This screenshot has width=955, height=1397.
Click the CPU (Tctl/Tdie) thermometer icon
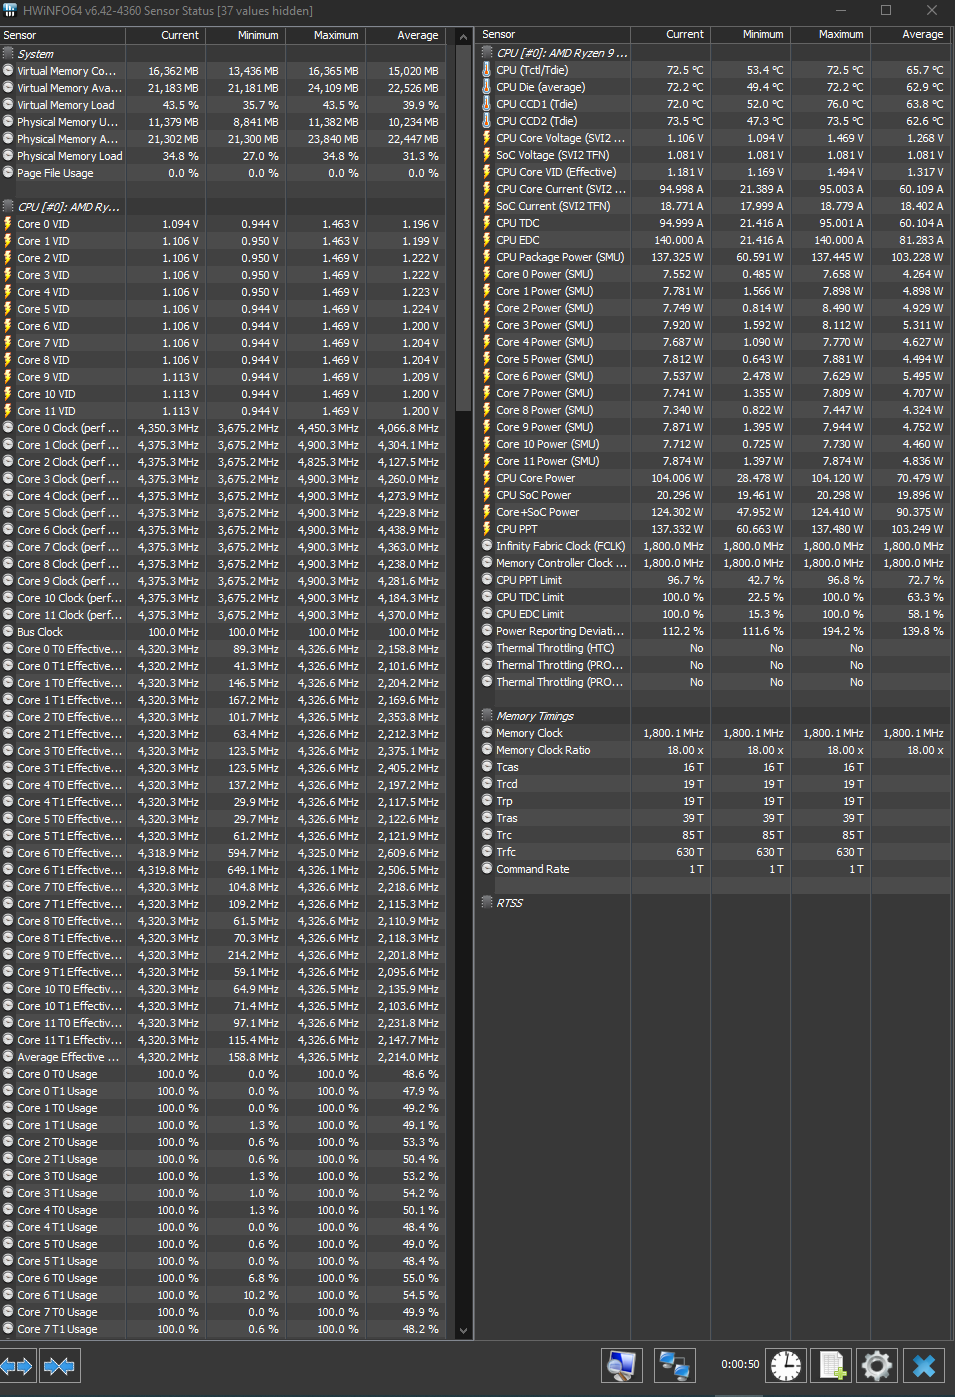[487, 70]
